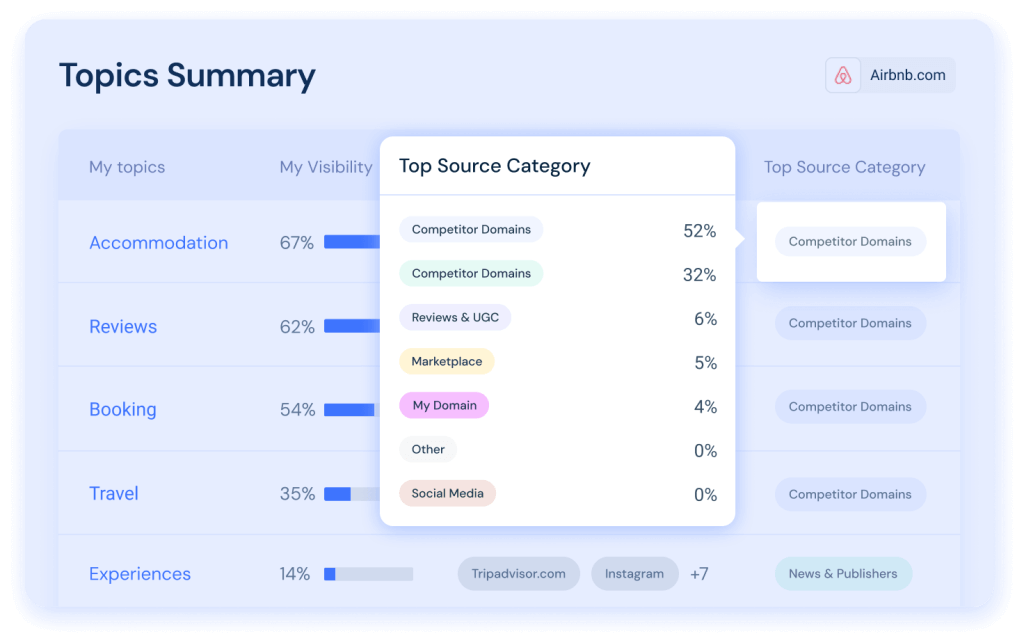1024x643 pixels.
Task: Click the Experiences topic link
Action: (x=140, y=574)
